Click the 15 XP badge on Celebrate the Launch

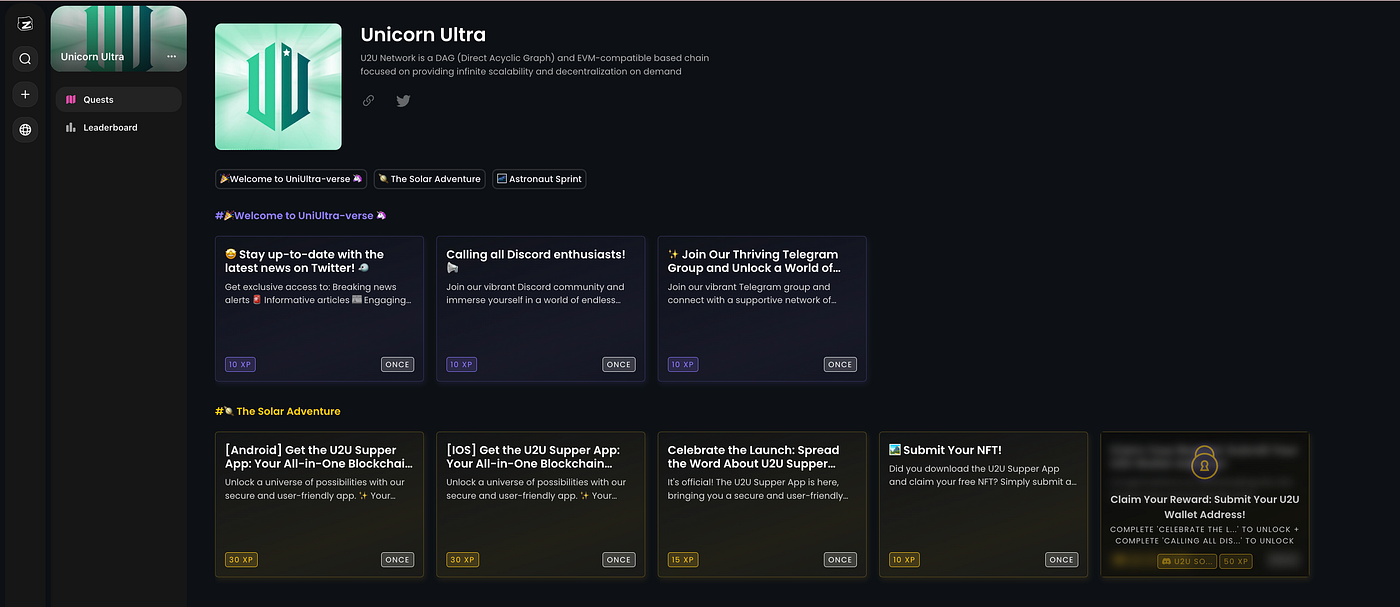coord(683,560)
